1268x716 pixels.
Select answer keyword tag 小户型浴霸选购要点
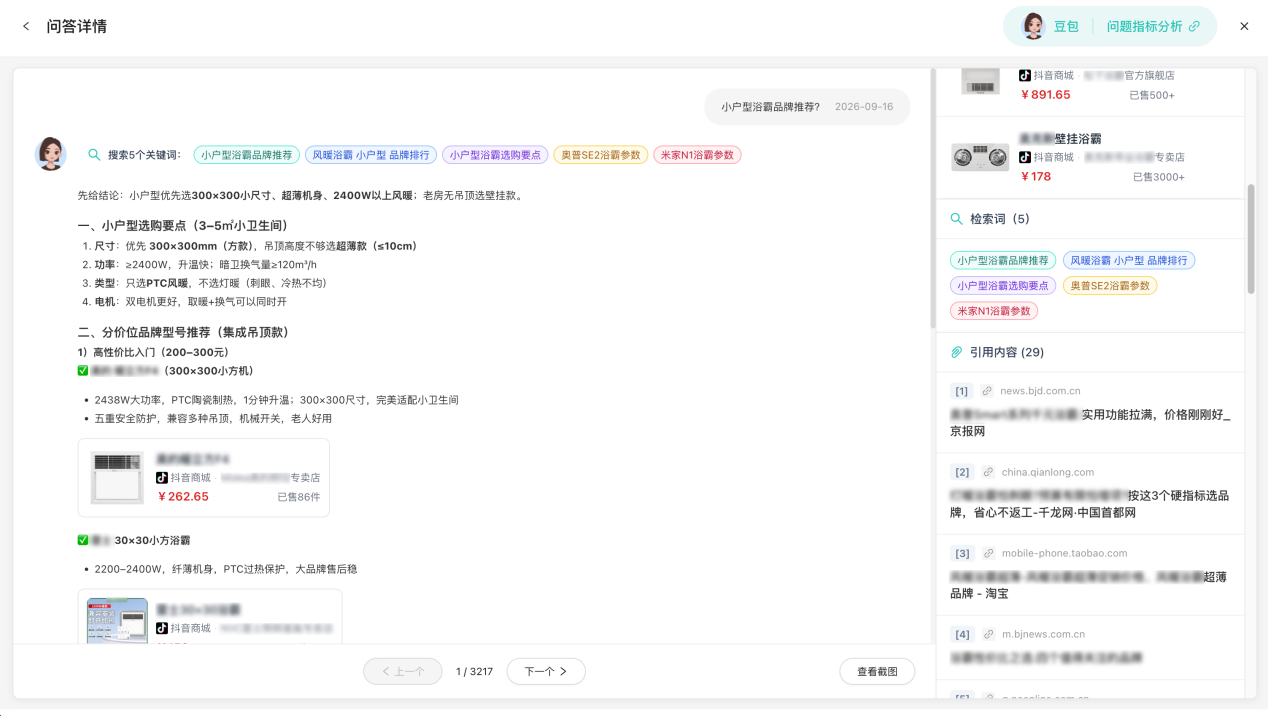click(x=495, y=155)
